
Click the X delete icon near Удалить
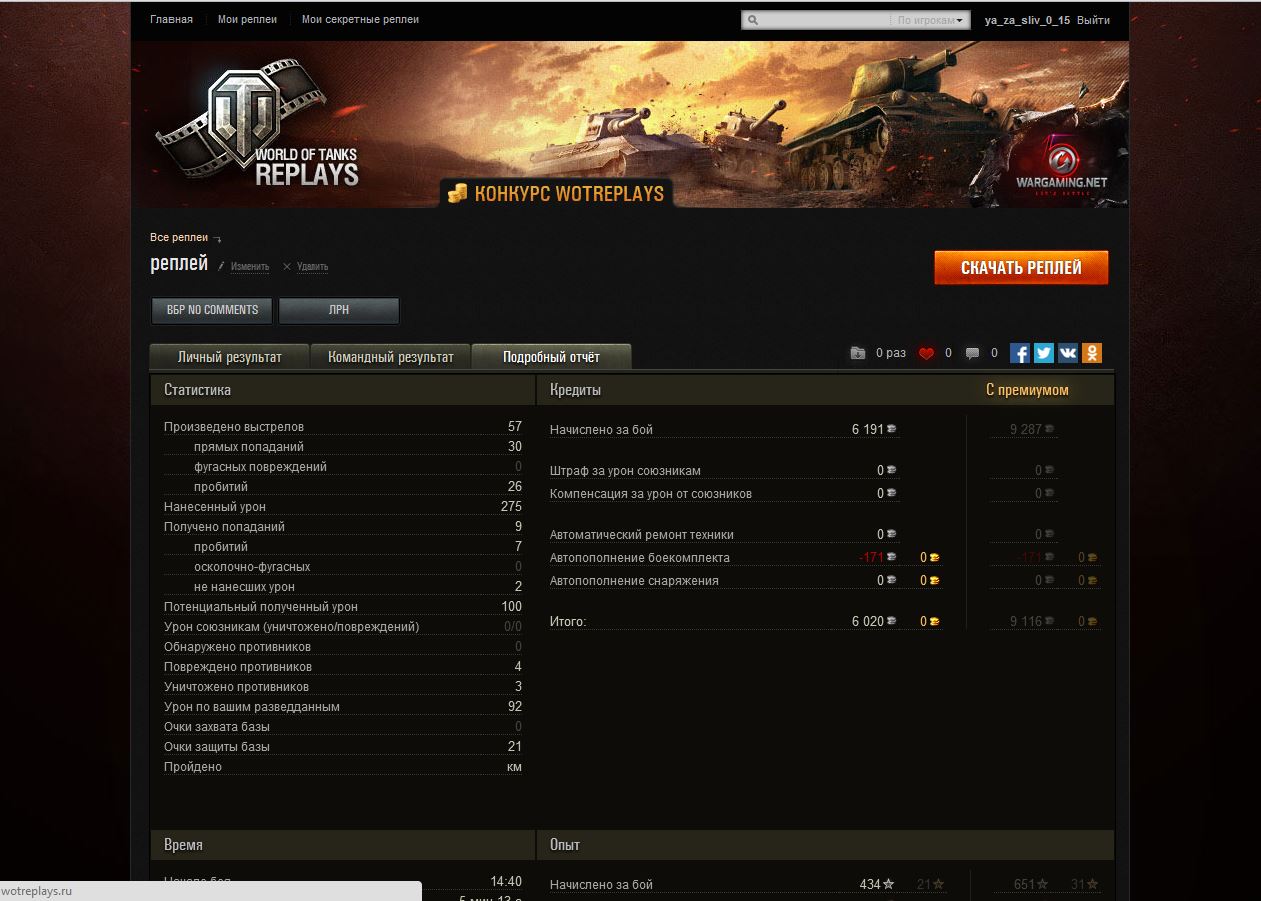287,266
